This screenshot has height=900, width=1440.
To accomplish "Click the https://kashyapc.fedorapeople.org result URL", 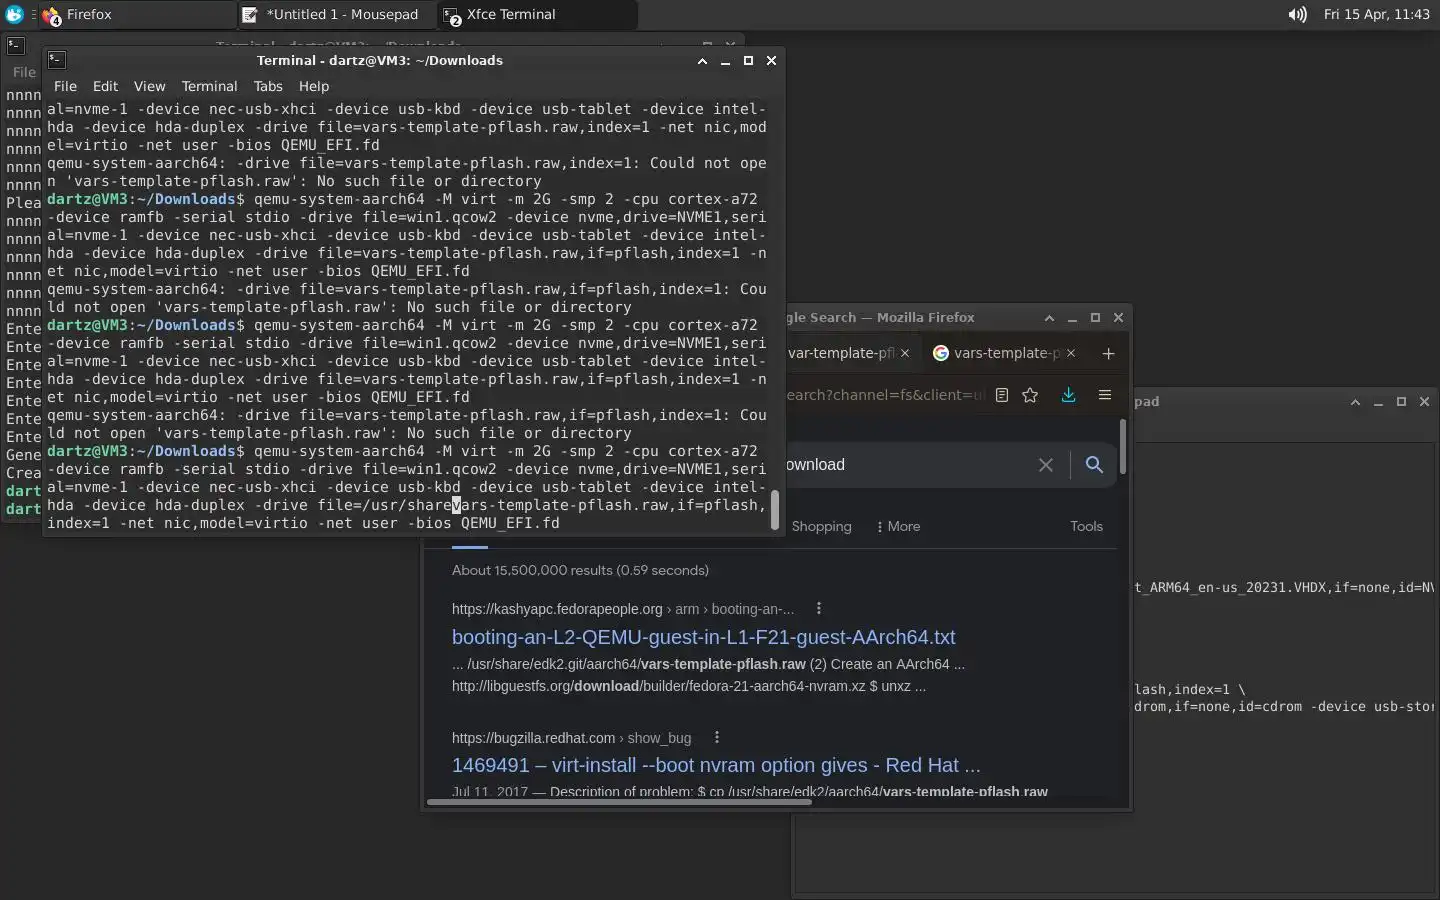I will click(557, 608).
